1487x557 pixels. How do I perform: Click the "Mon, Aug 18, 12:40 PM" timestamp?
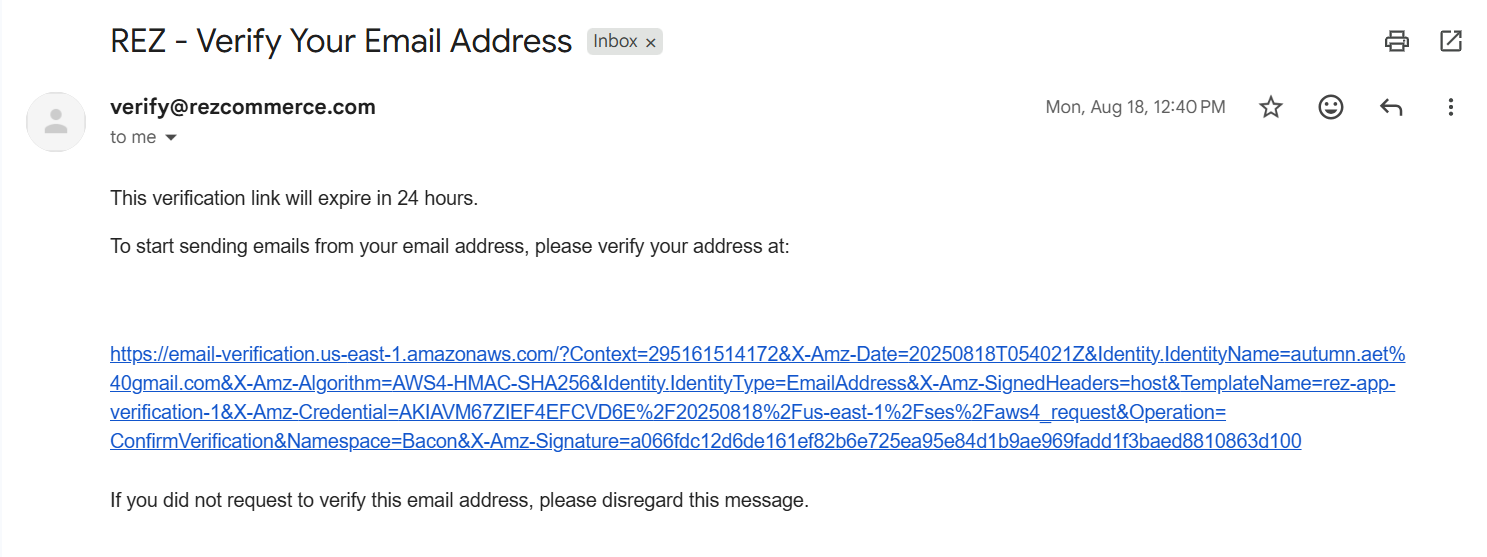tap(1135, 107)
